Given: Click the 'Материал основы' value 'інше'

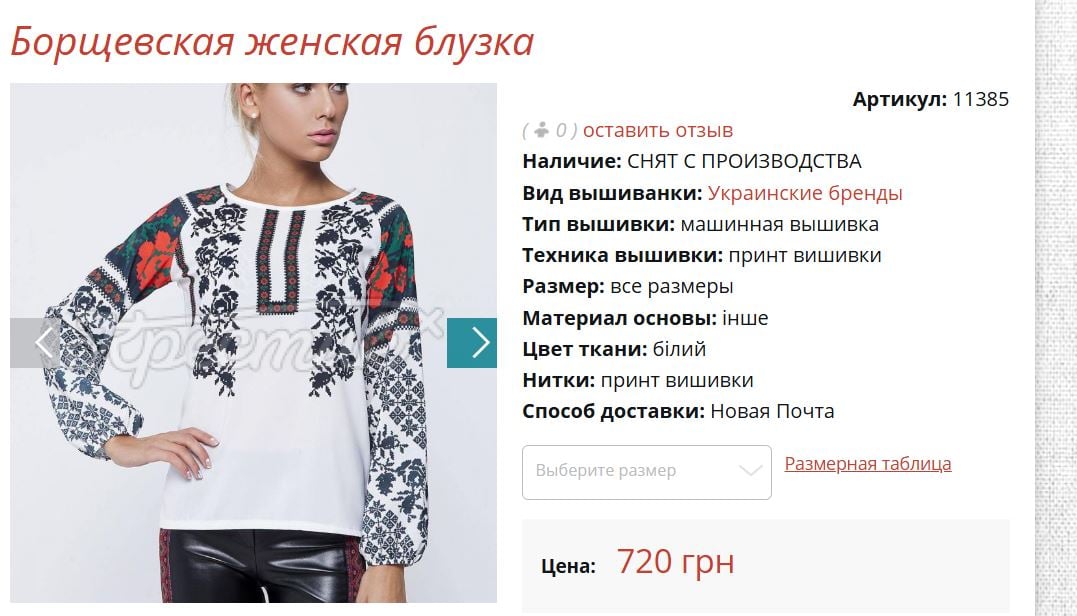Looking at the screenshot, I should [745, 318].
